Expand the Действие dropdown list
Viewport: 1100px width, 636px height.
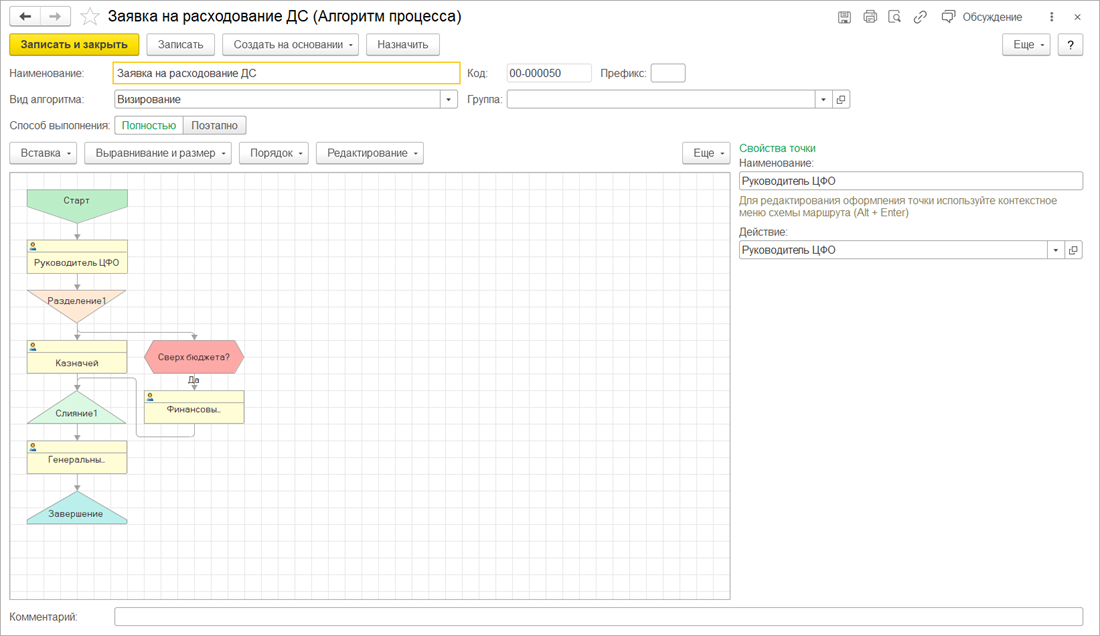(1056, 250)
